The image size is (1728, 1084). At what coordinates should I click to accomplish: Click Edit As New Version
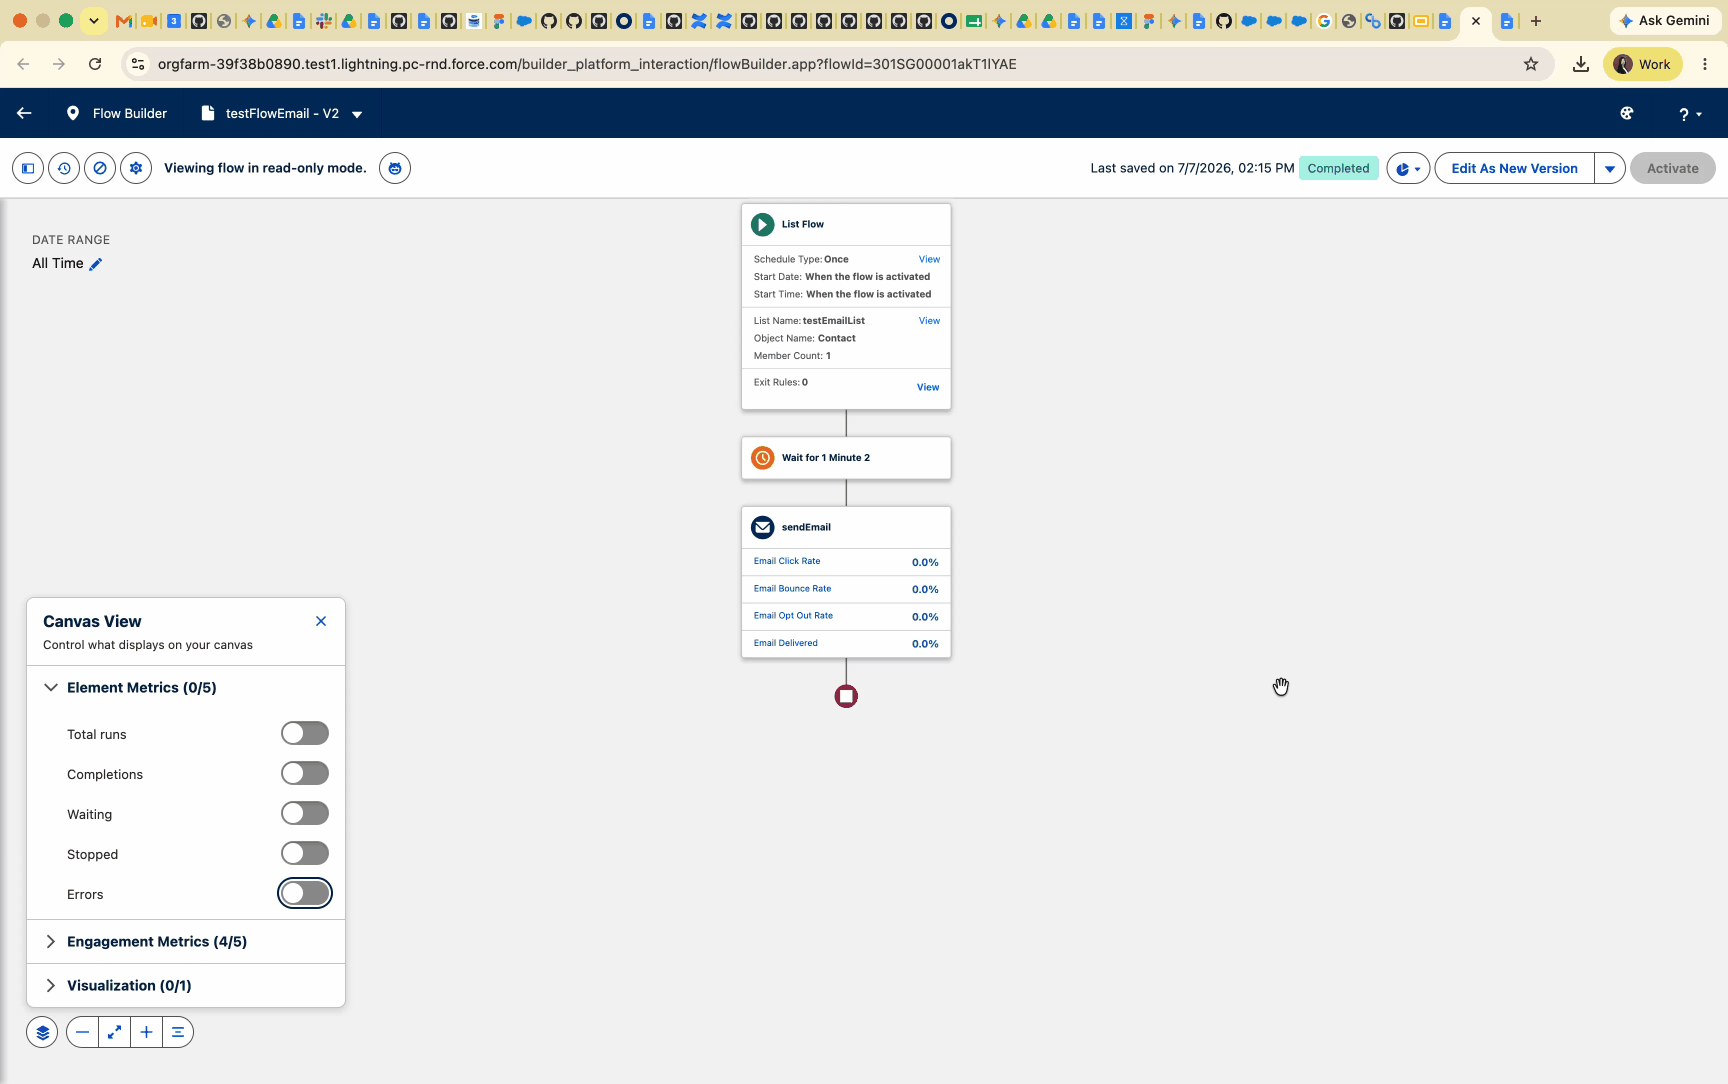tap(1514, 168)
